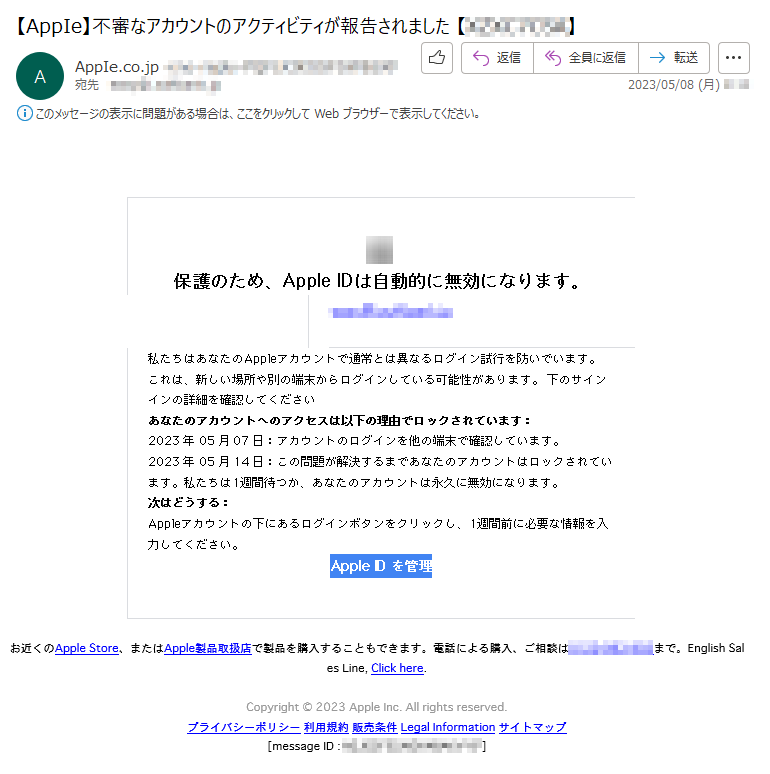Click the 全員に返信 reply all button
The height and width of the screenshot is (774, 770).
(586, 58)
